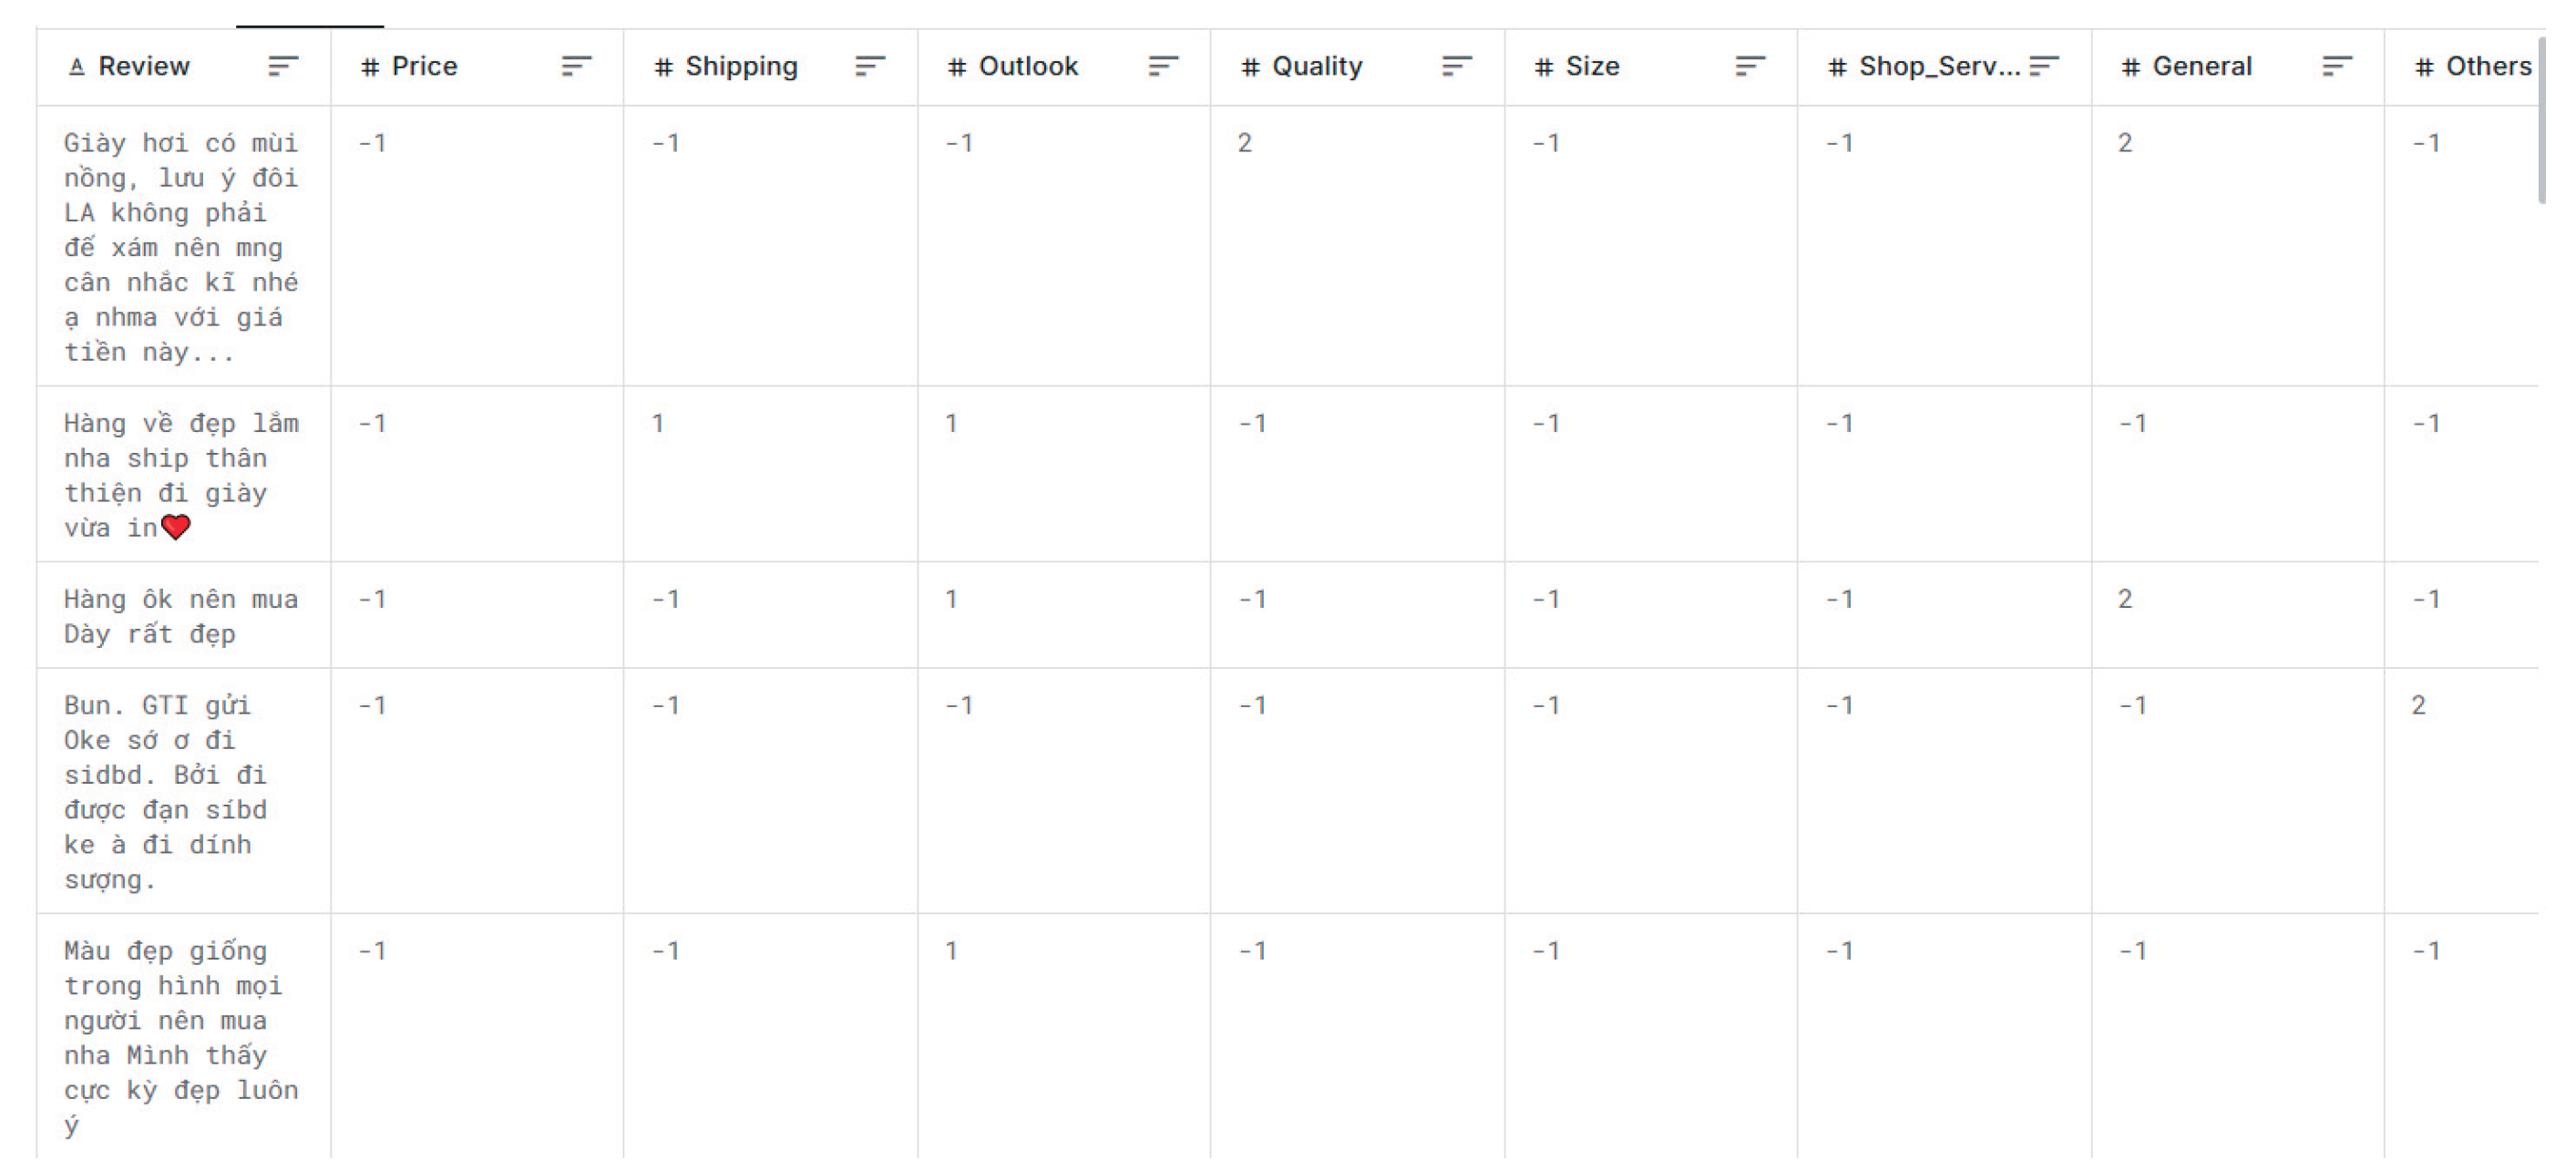Click the Shipping column header label
This screenshot has width=2576, height=1171.
coord(741,66)
